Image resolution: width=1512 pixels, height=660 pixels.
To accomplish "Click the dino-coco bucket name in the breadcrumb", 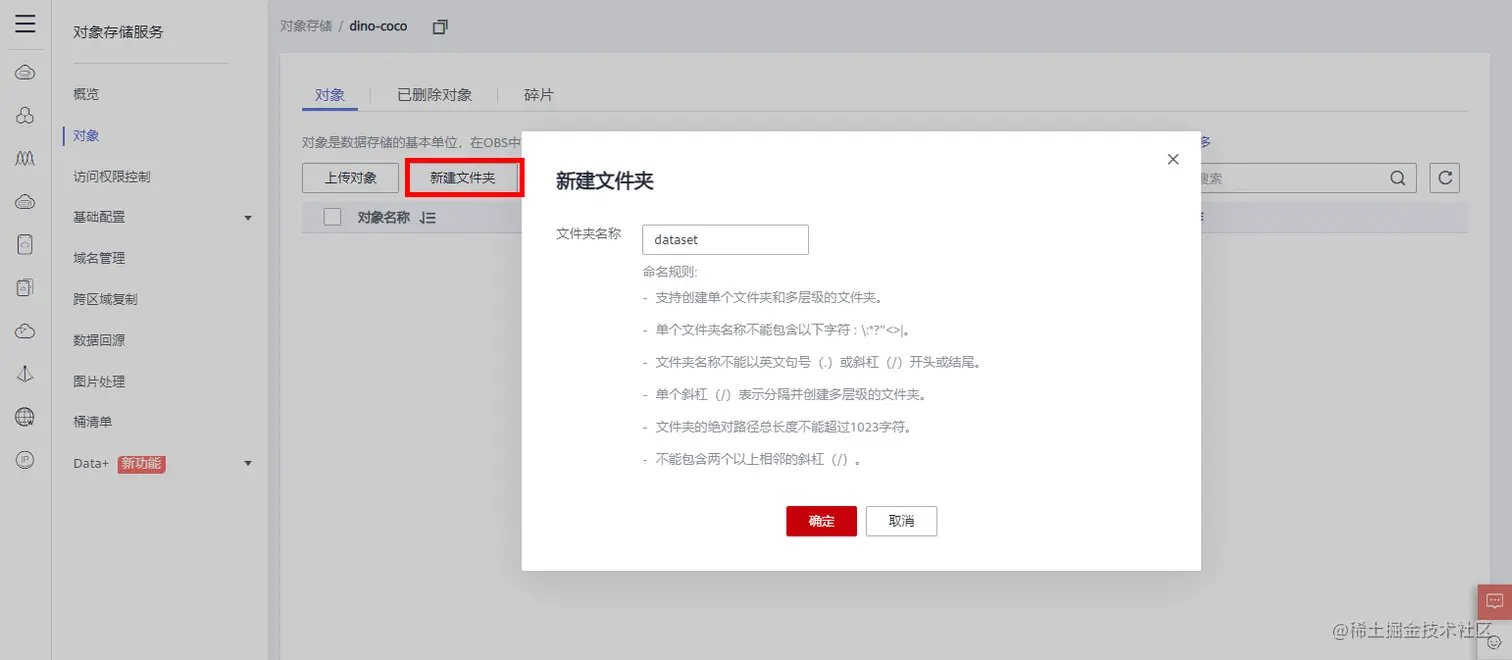I will pyautogui.click(x=378, y=26).
